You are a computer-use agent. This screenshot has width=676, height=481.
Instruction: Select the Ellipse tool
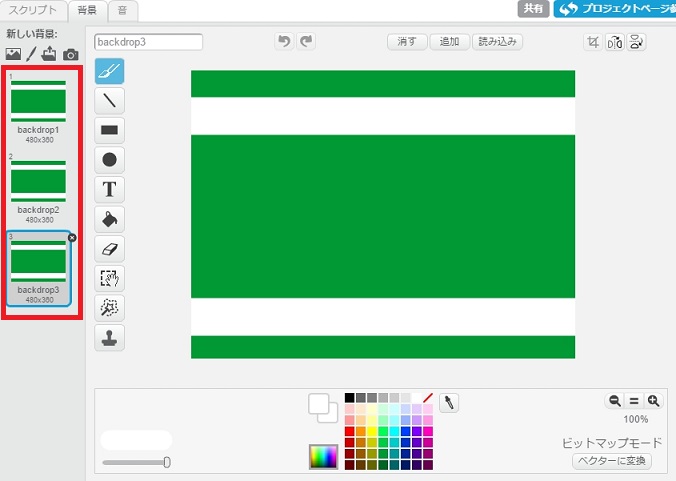pos(109,160)
